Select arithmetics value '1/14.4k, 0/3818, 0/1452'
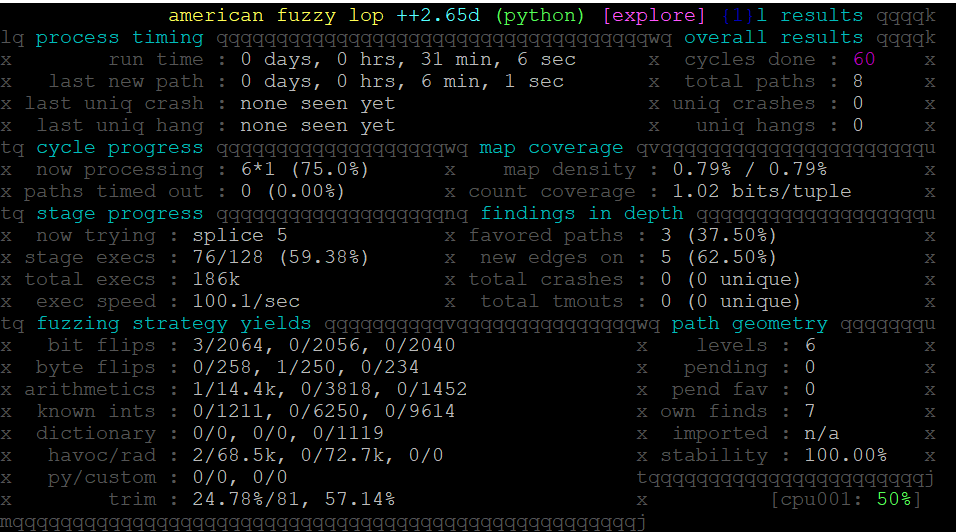956x532 pixels. click(330, 389)
